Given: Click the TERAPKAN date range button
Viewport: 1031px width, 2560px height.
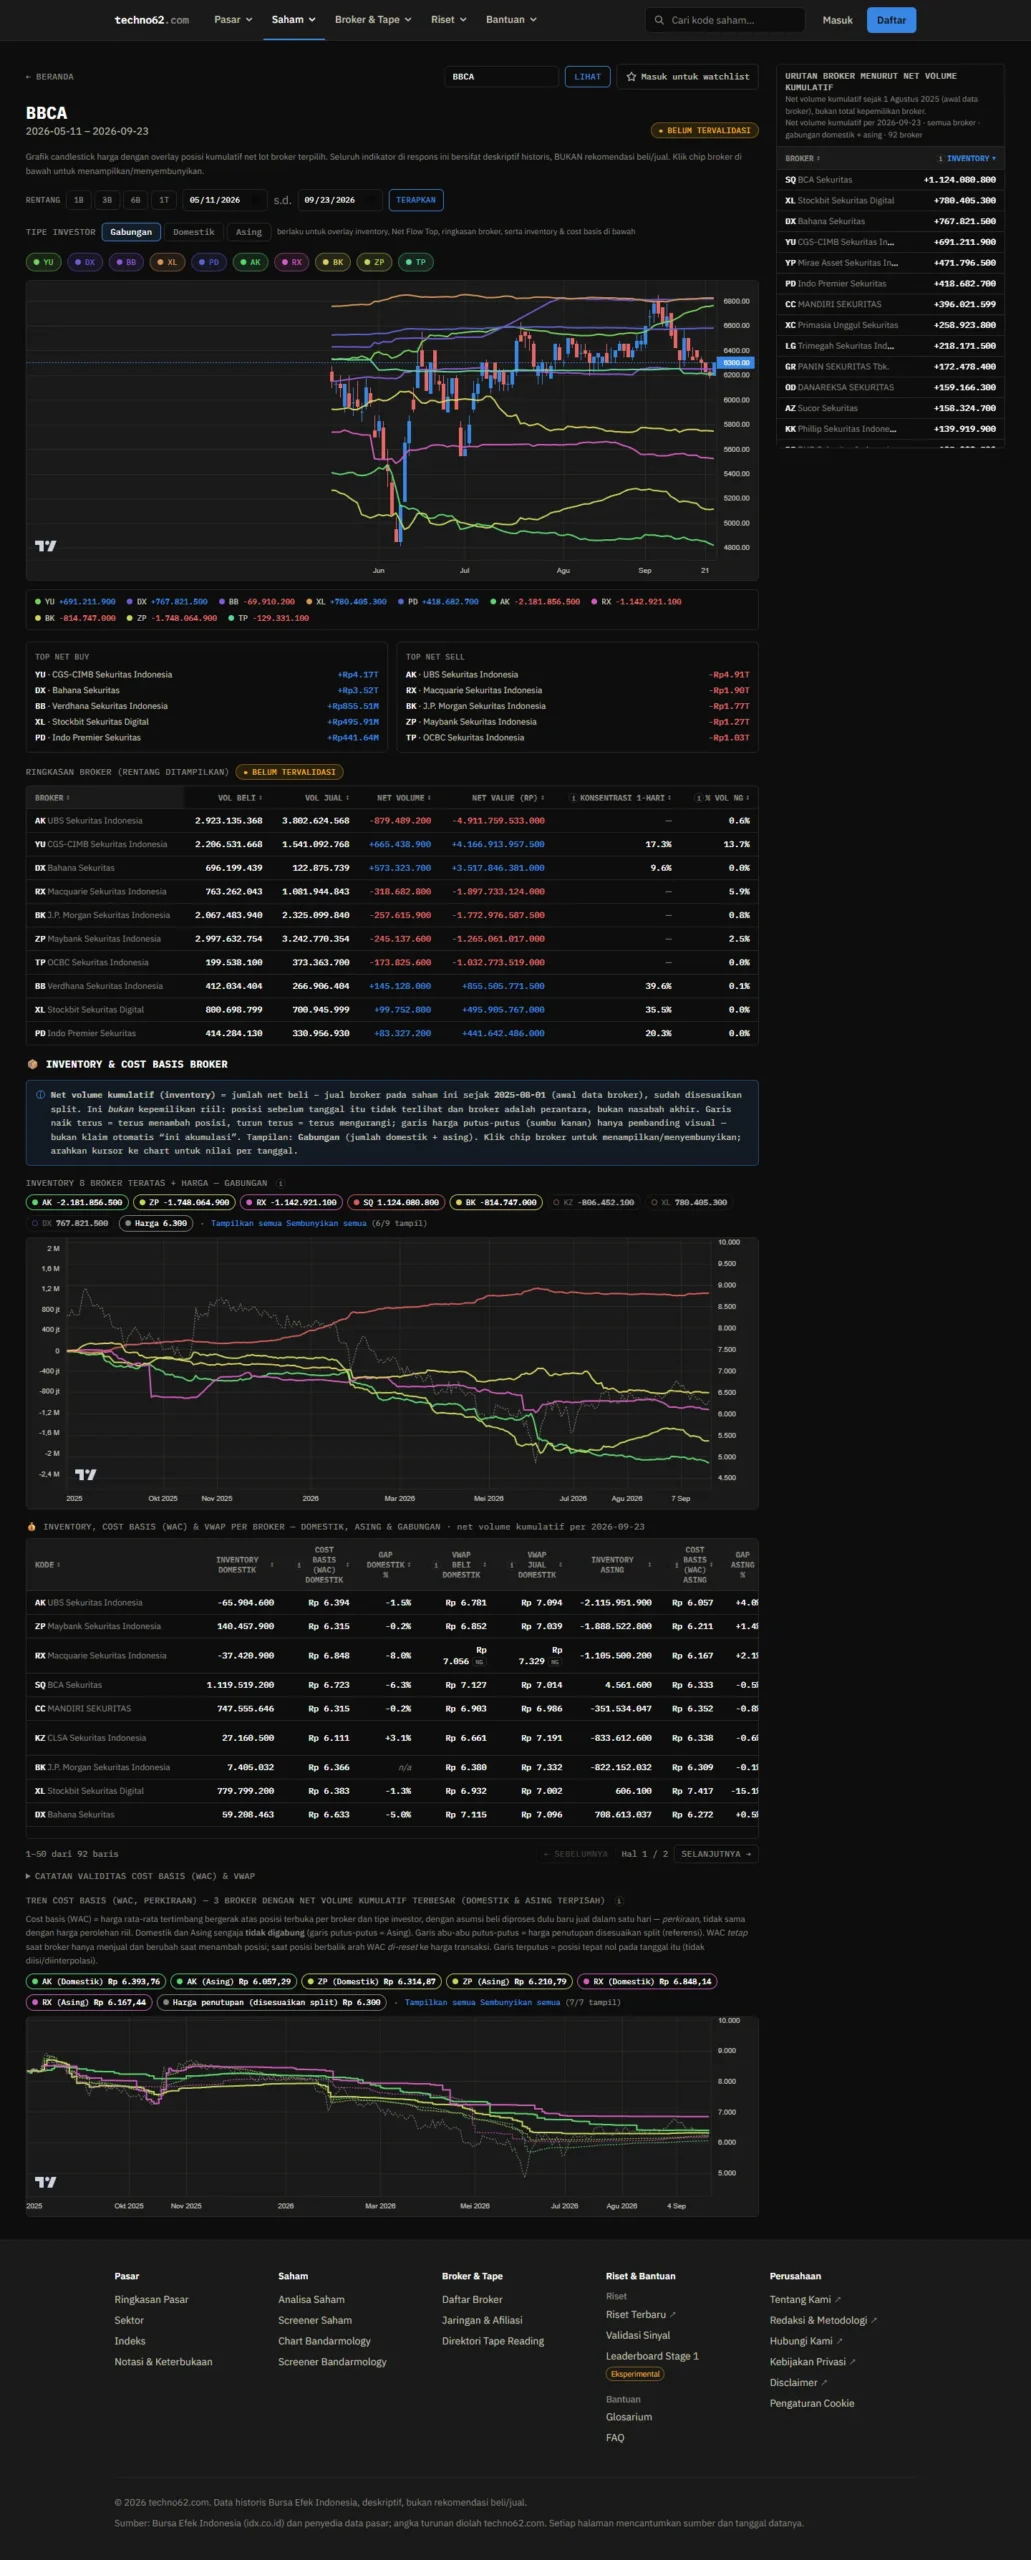Looking at the screenshot, I should 416,200.
